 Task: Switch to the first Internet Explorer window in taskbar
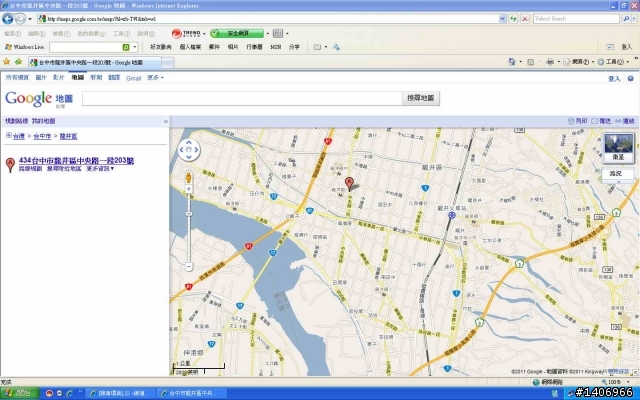click(122, 393)
